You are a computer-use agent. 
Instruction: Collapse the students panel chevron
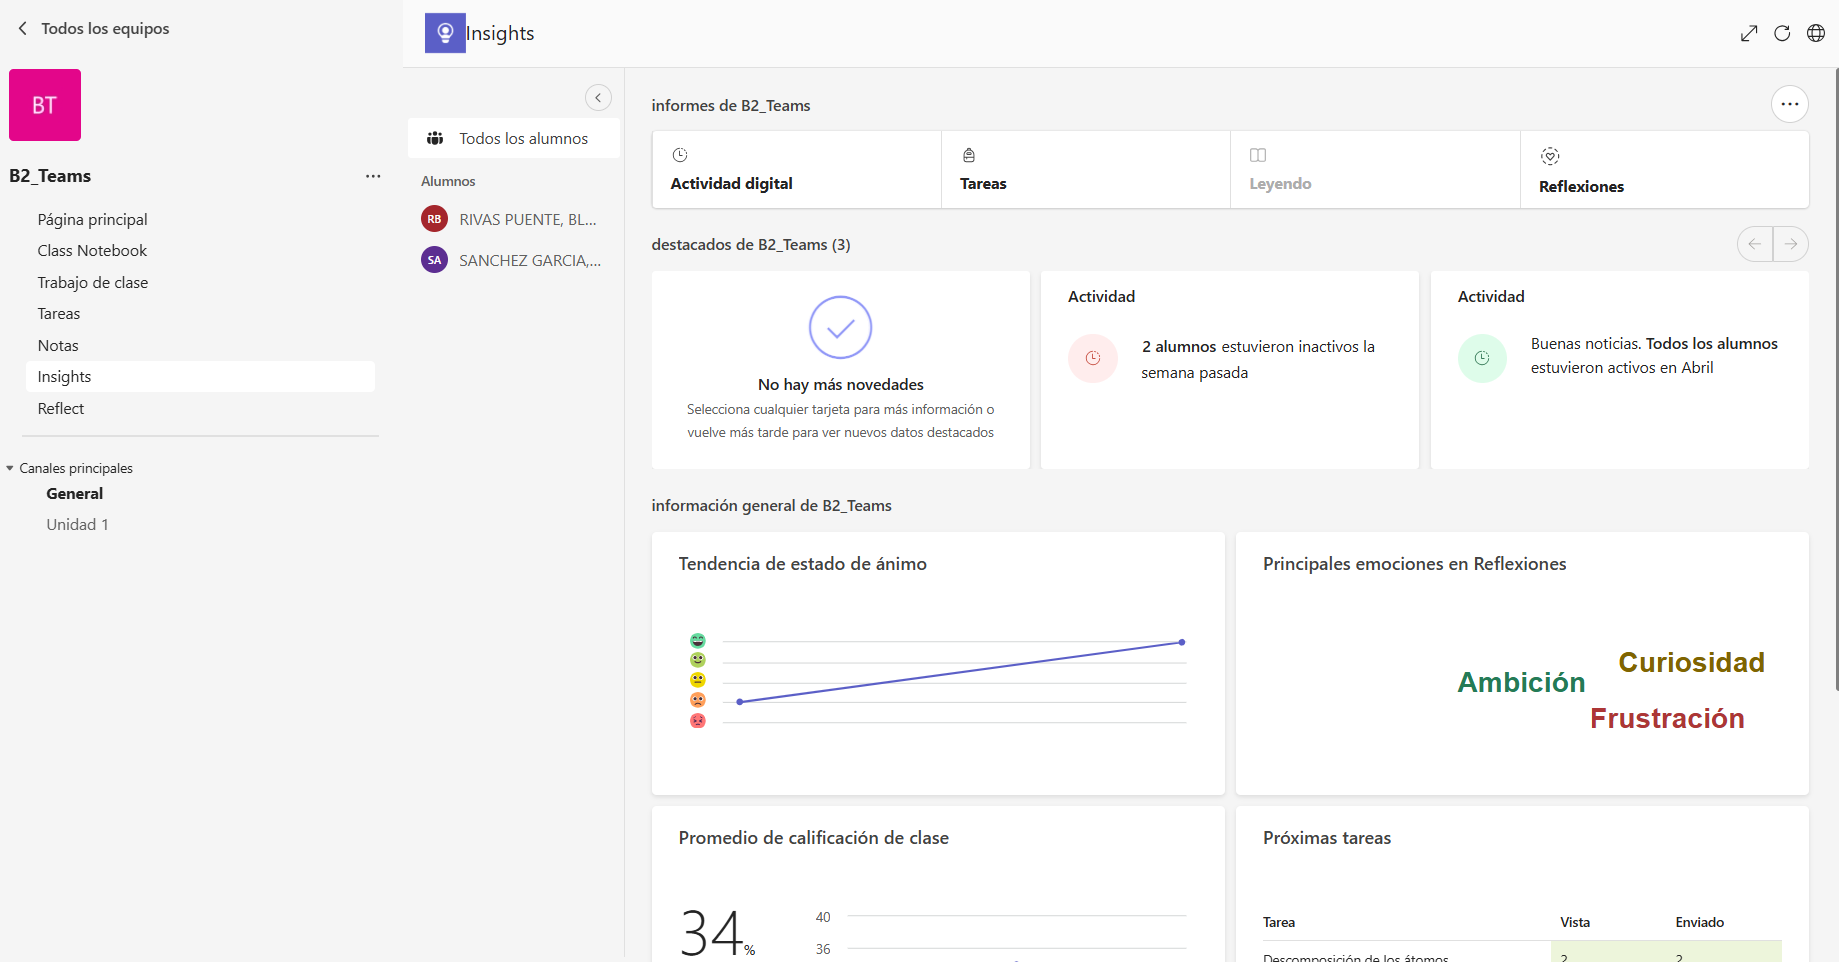click(x=598, y=97)
